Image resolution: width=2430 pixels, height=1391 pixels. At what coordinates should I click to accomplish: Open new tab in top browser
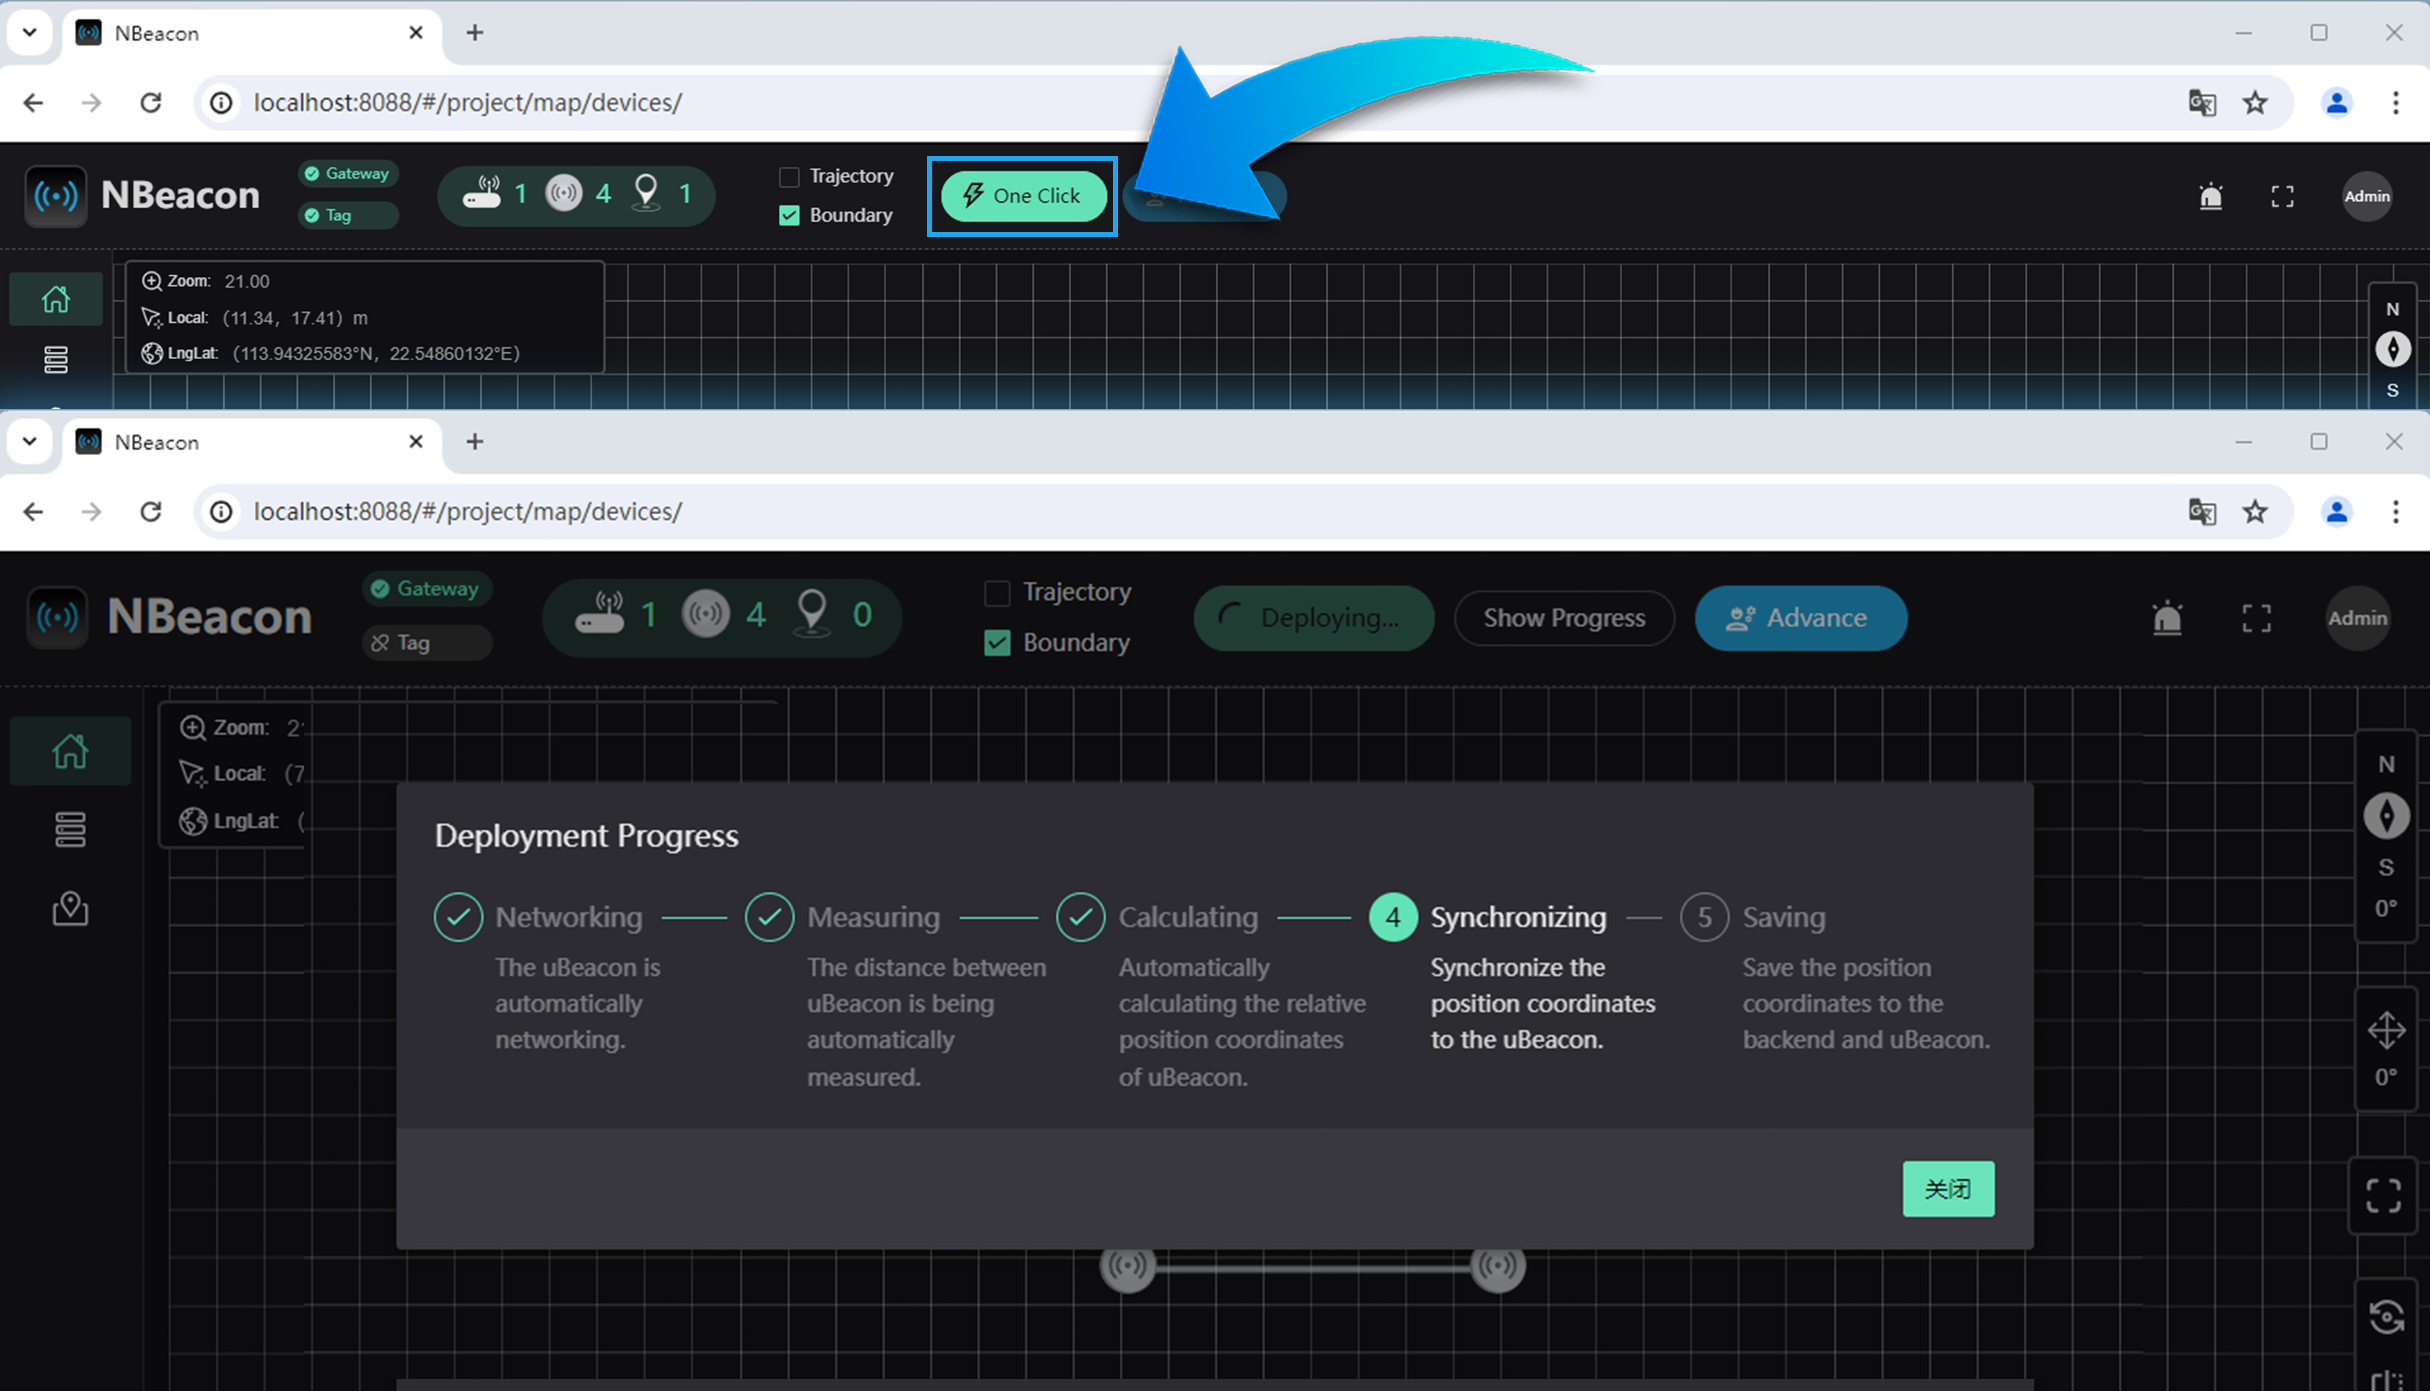(475, 32)
